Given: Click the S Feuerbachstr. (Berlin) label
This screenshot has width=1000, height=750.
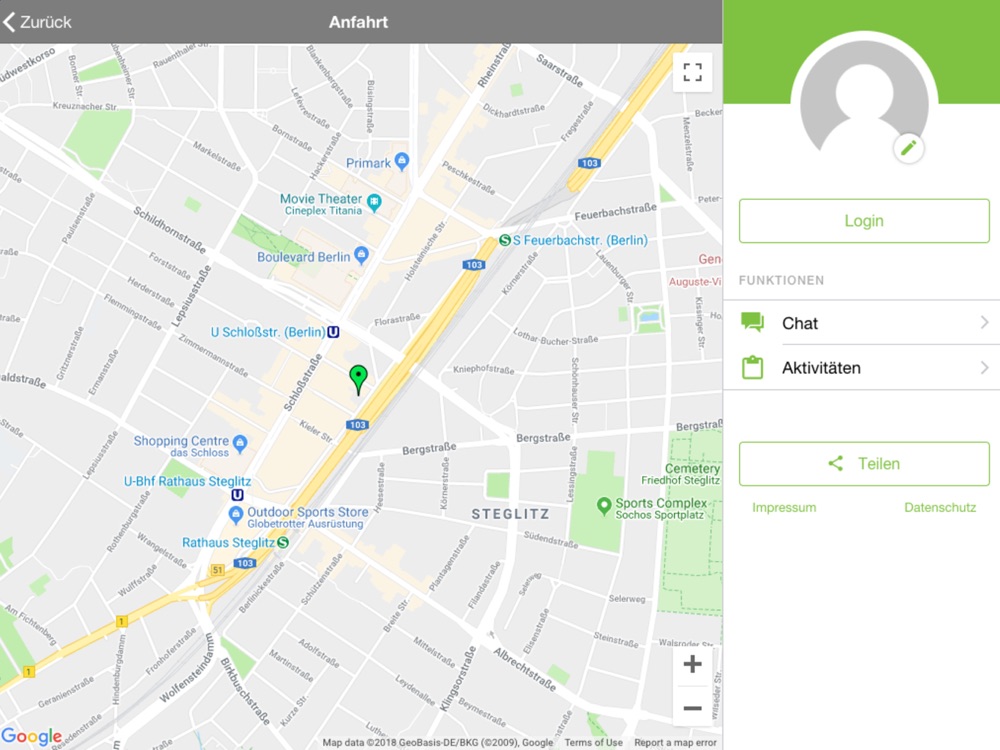Looking at the screenshot, I should click(x=580, y=240).
